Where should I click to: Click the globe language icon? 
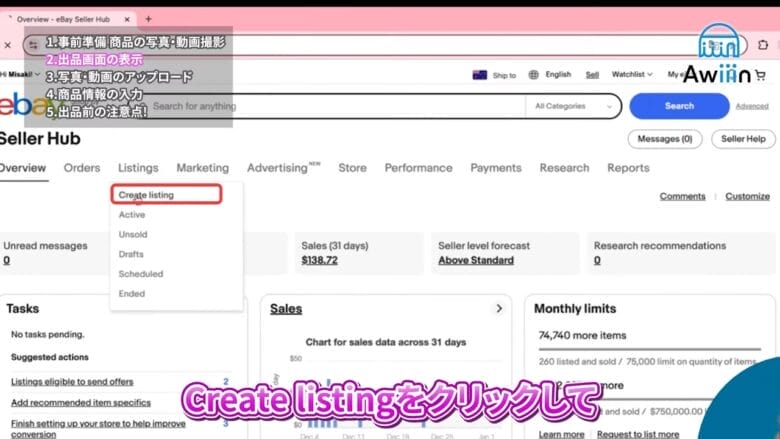tap(533, 75)
